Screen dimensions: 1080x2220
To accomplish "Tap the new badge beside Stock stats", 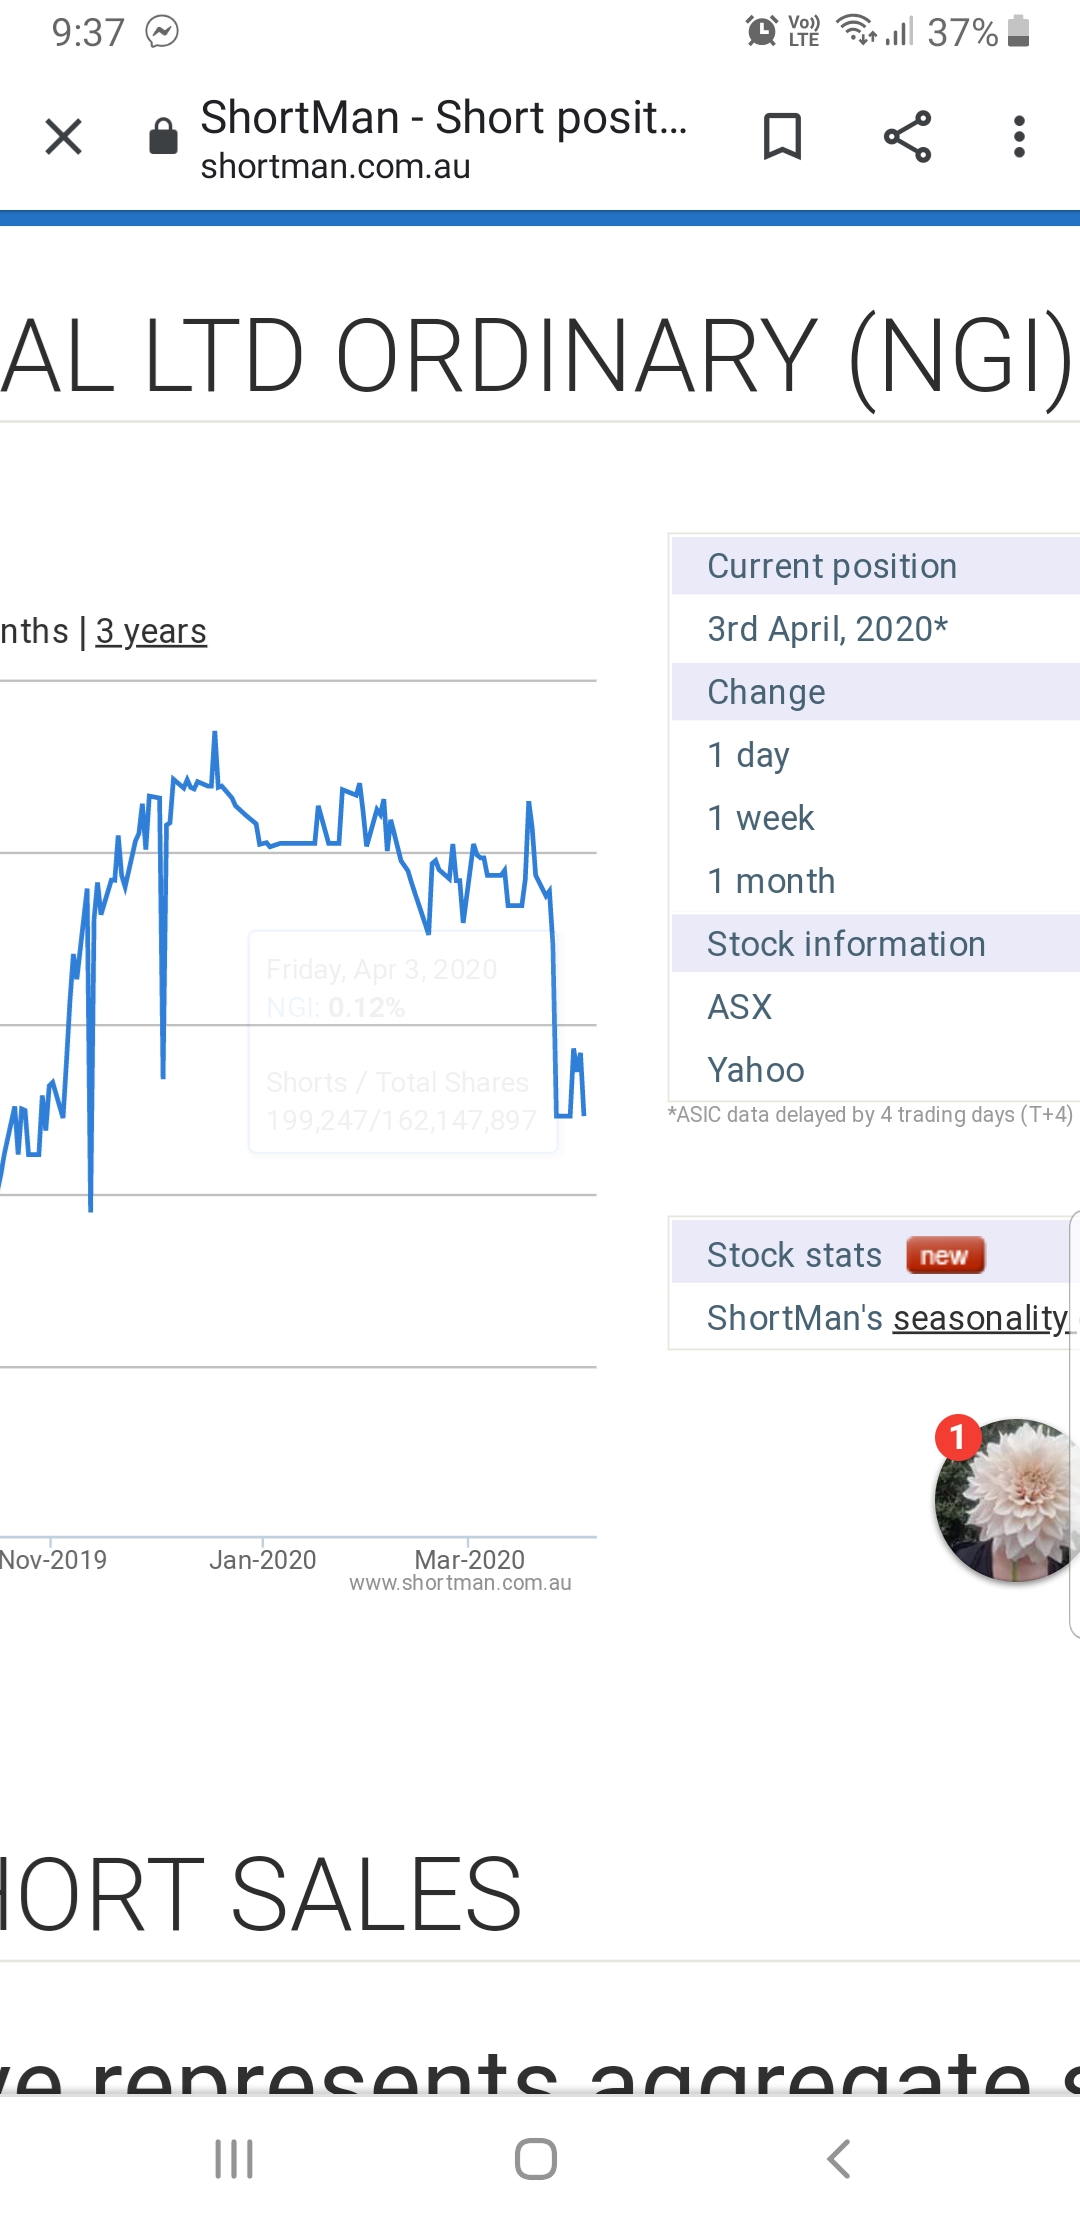I will [945, 1255].
